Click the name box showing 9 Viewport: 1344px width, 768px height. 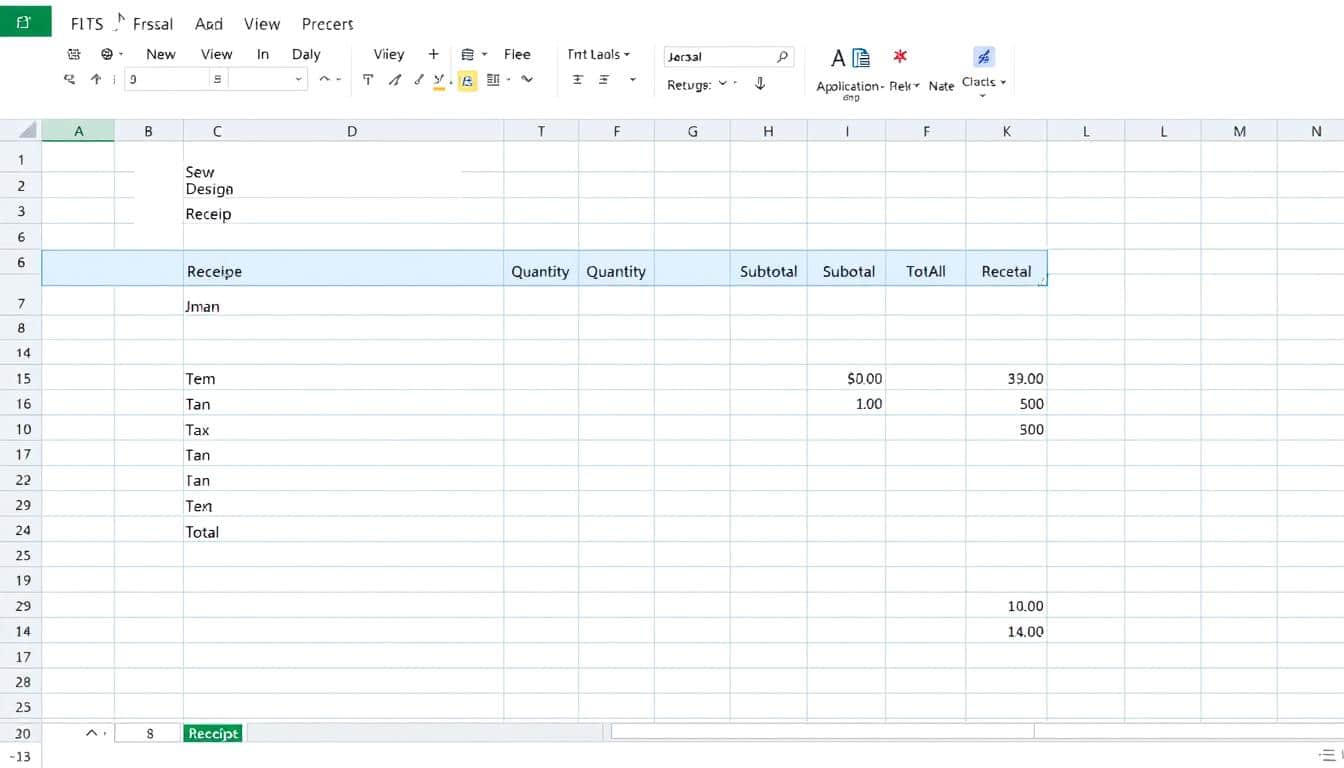pos(167,80)
